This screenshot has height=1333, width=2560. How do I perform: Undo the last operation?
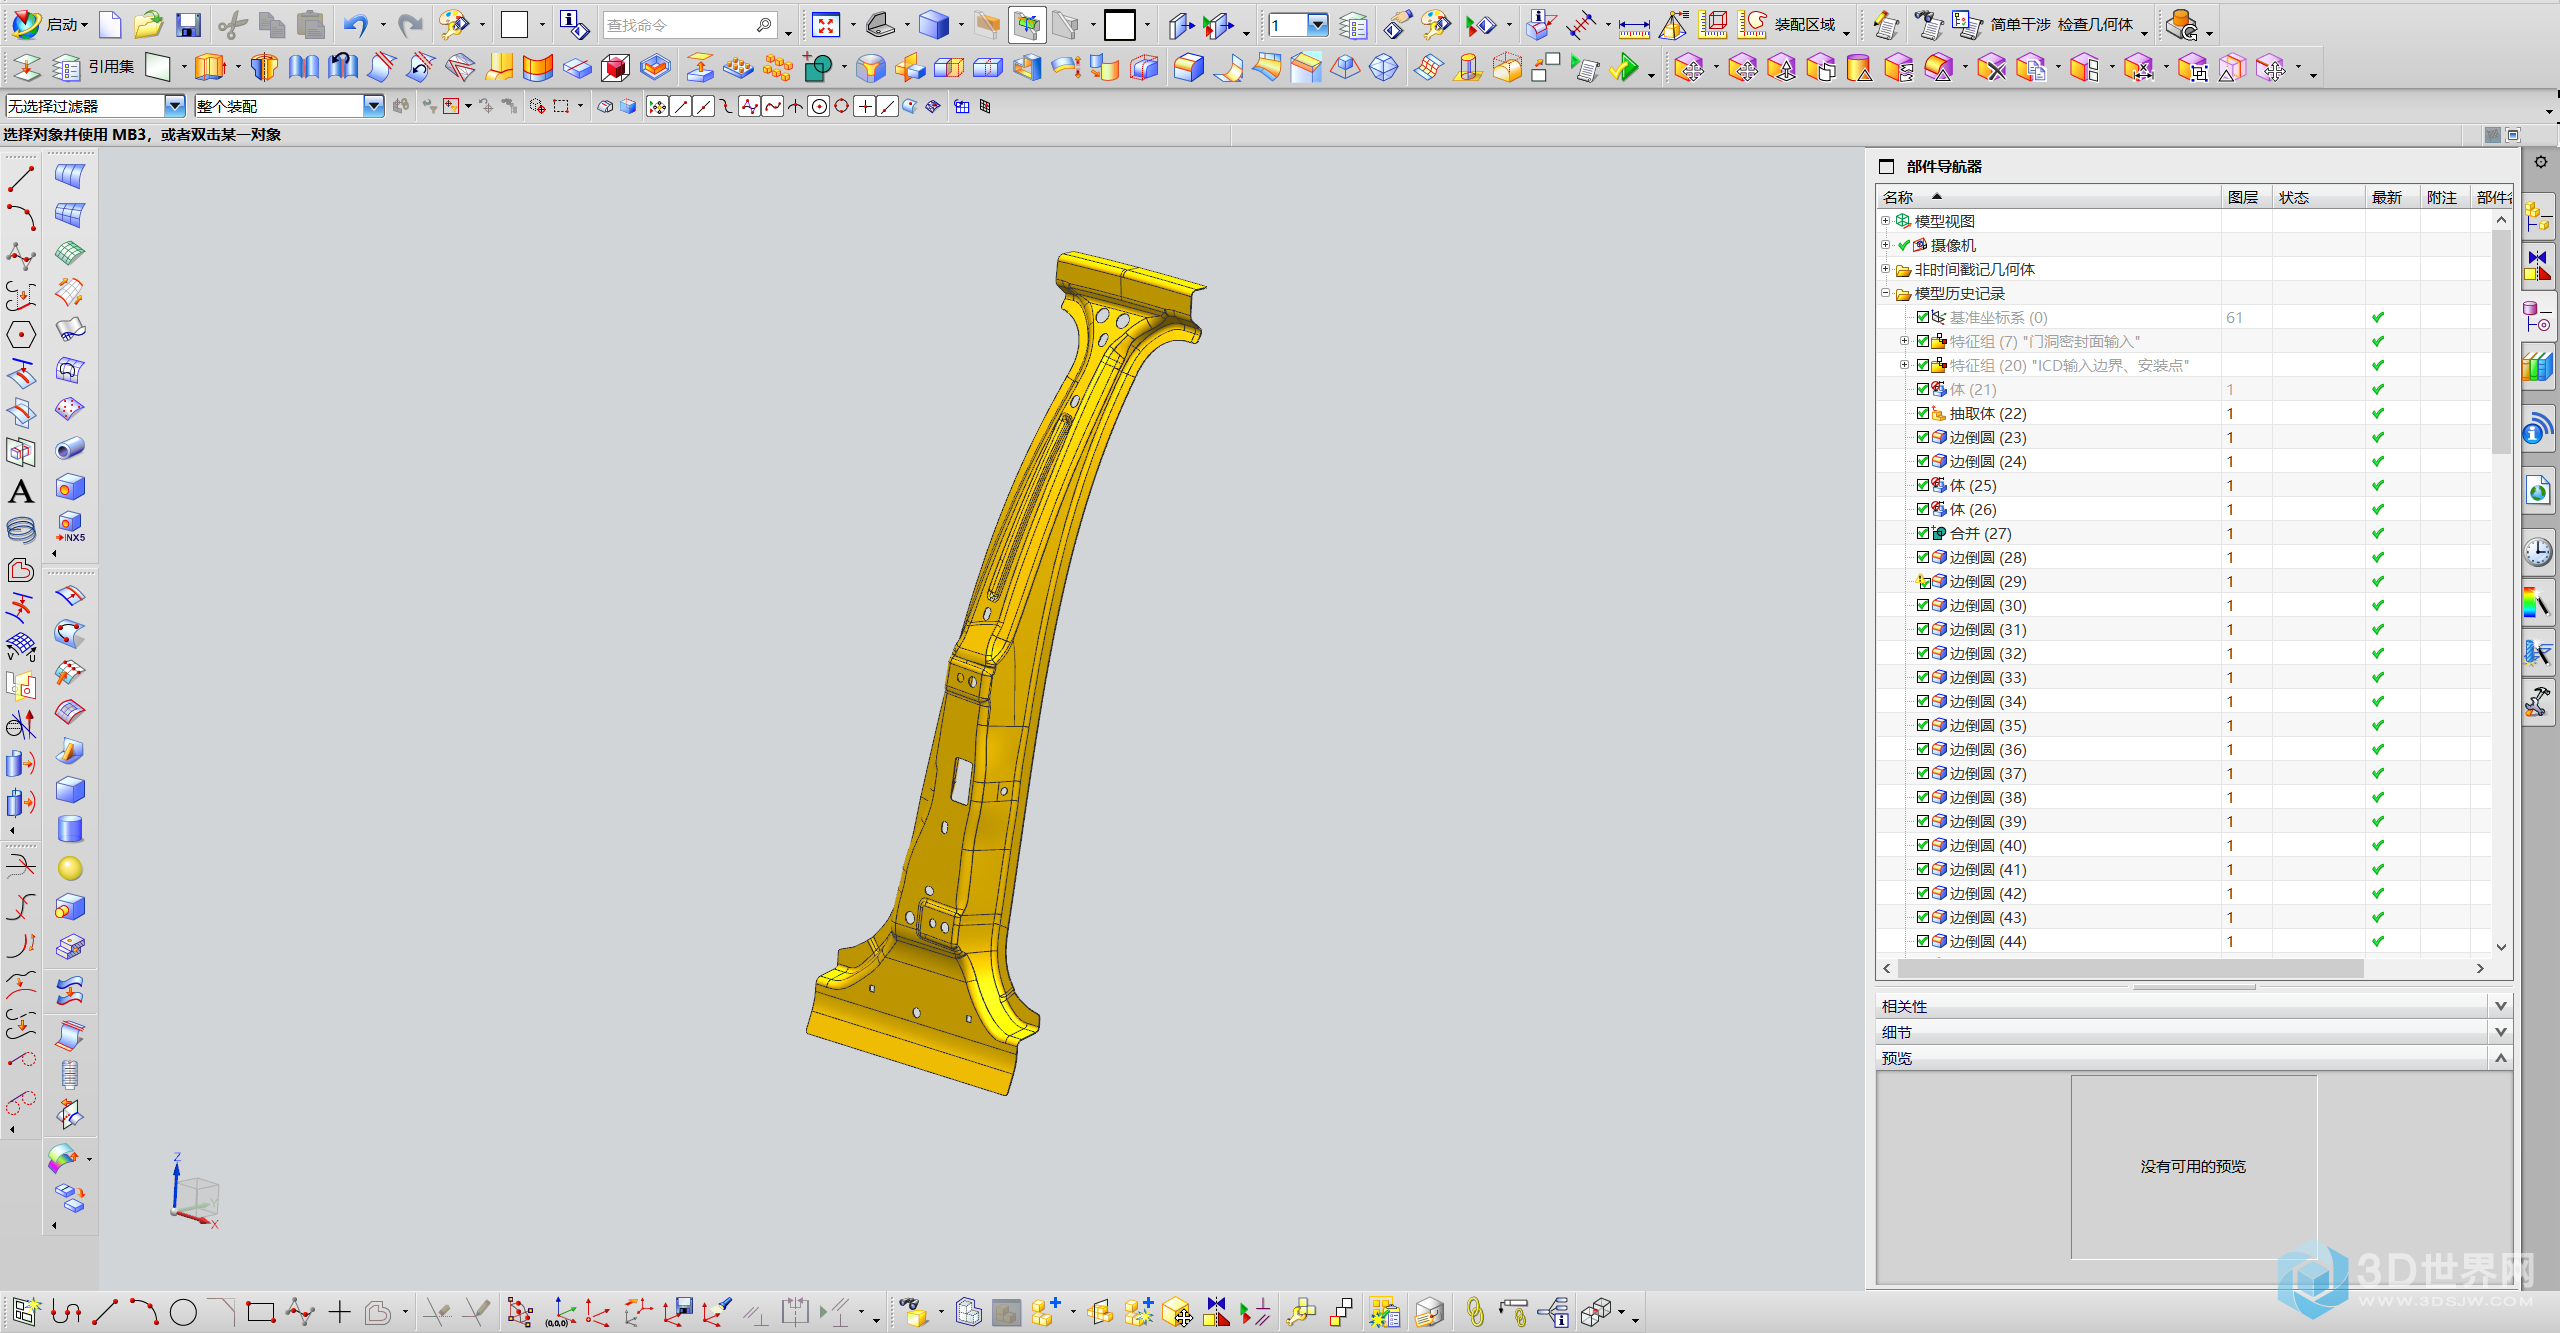[x=355, y=24]
